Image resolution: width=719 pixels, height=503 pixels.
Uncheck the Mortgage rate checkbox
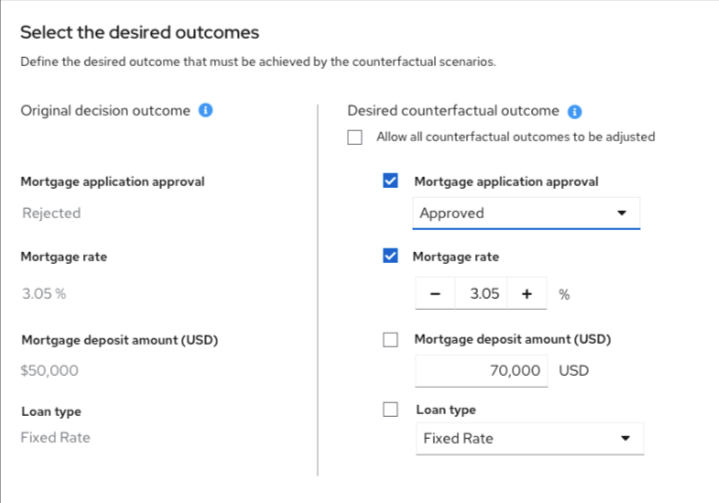coord(391,257)
